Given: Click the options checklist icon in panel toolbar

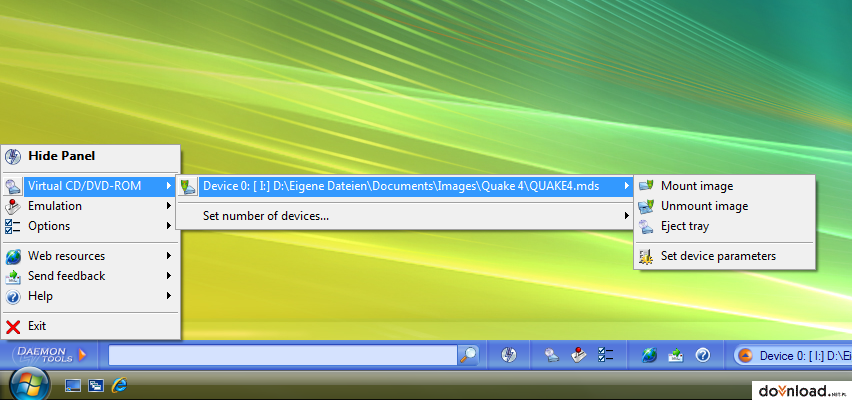Looking at the screenshot, I should coord(605,355).
